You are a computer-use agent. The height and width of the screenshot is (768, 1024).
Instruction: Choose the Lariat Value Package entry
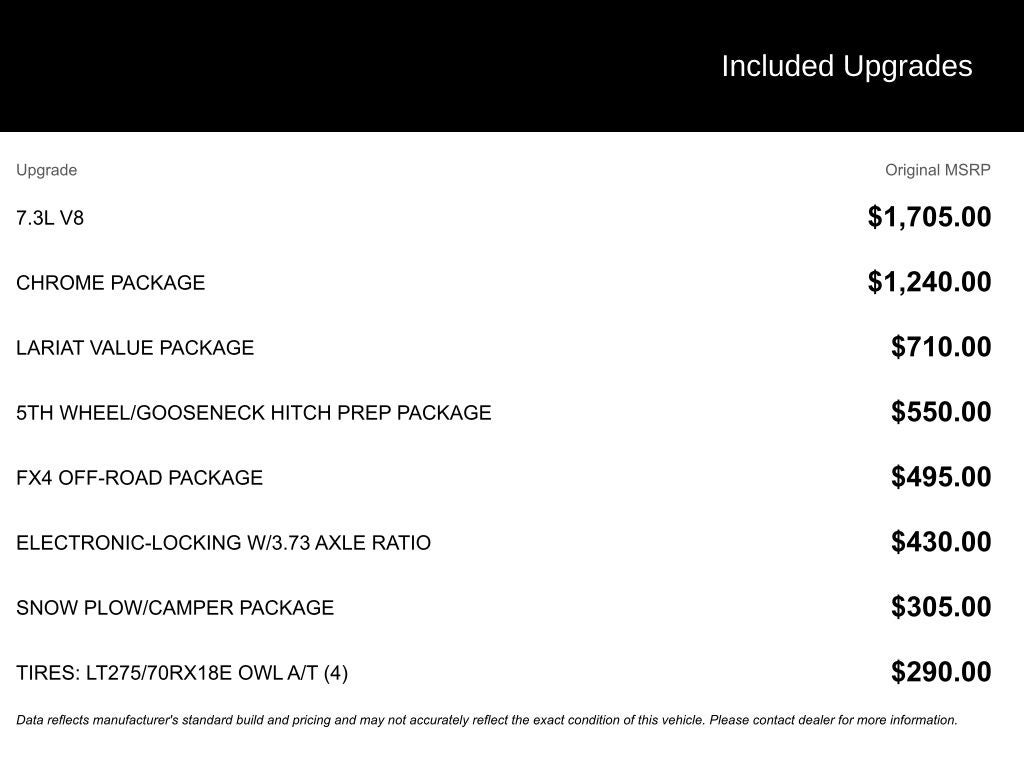[135, 348]
